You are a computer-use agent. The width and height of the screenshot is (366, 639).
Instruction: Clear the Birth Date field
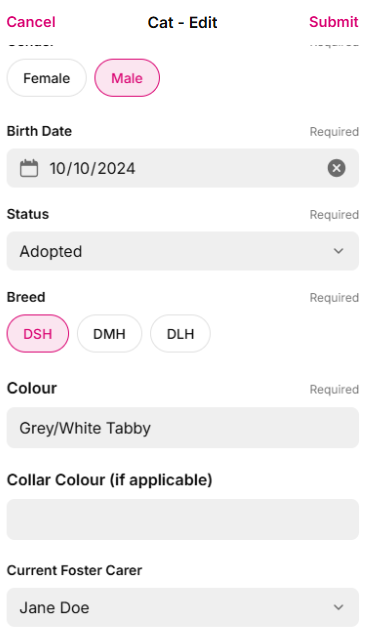(x=337, y=168)
